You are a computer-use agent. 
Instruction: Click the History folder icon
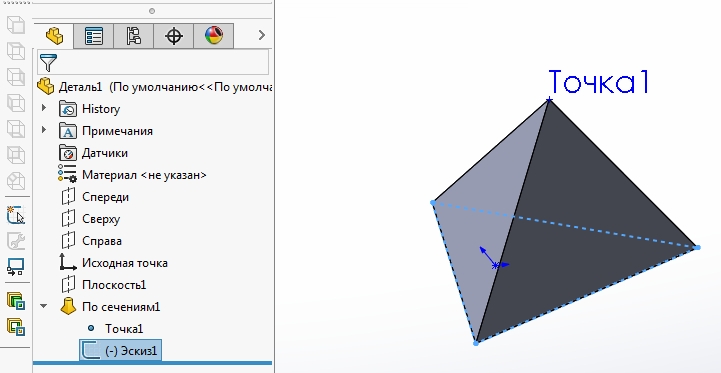(x=68, y=109)
